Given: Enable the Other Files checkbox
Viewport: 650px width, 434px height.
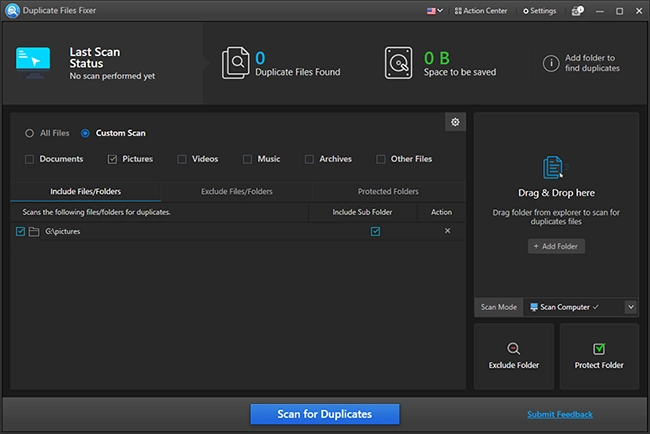Looking at the screenshot, I should coord(380,159).
